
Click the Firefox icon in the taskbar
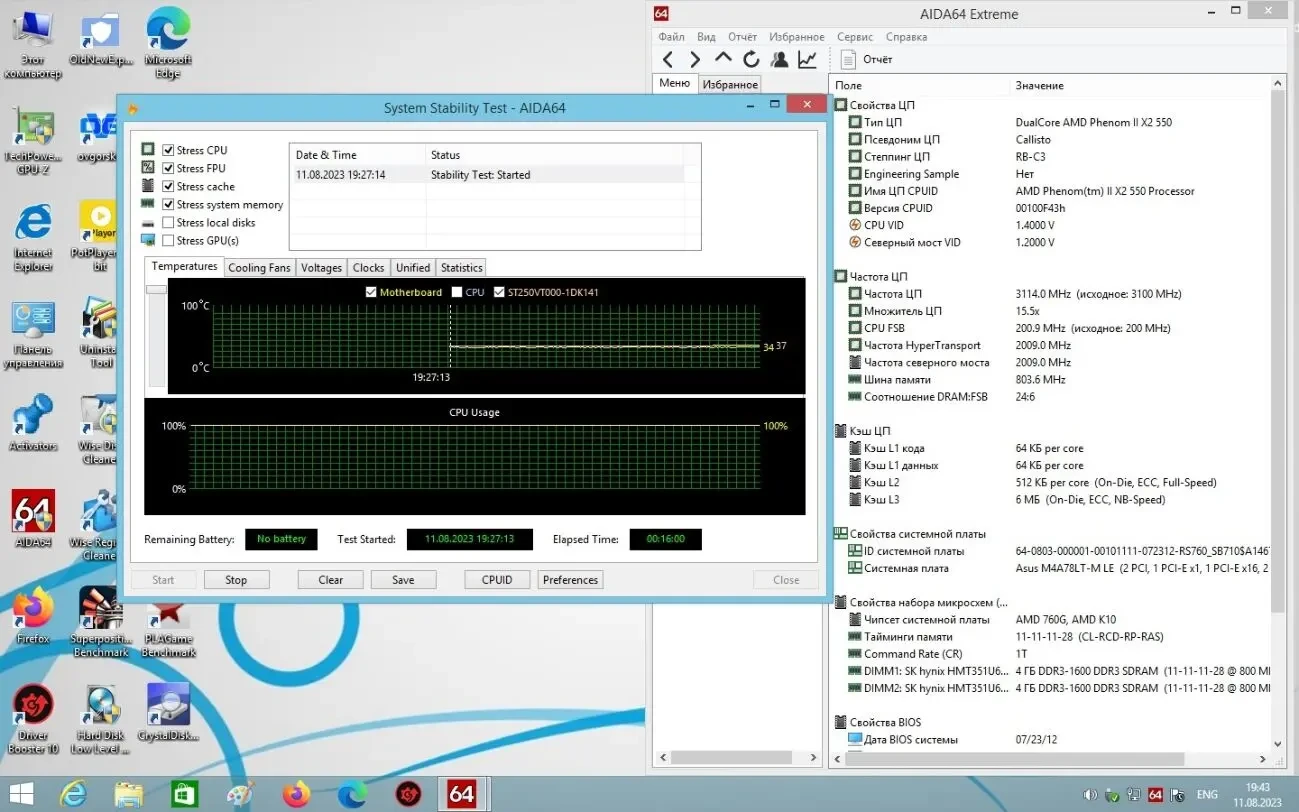[296, 794]
